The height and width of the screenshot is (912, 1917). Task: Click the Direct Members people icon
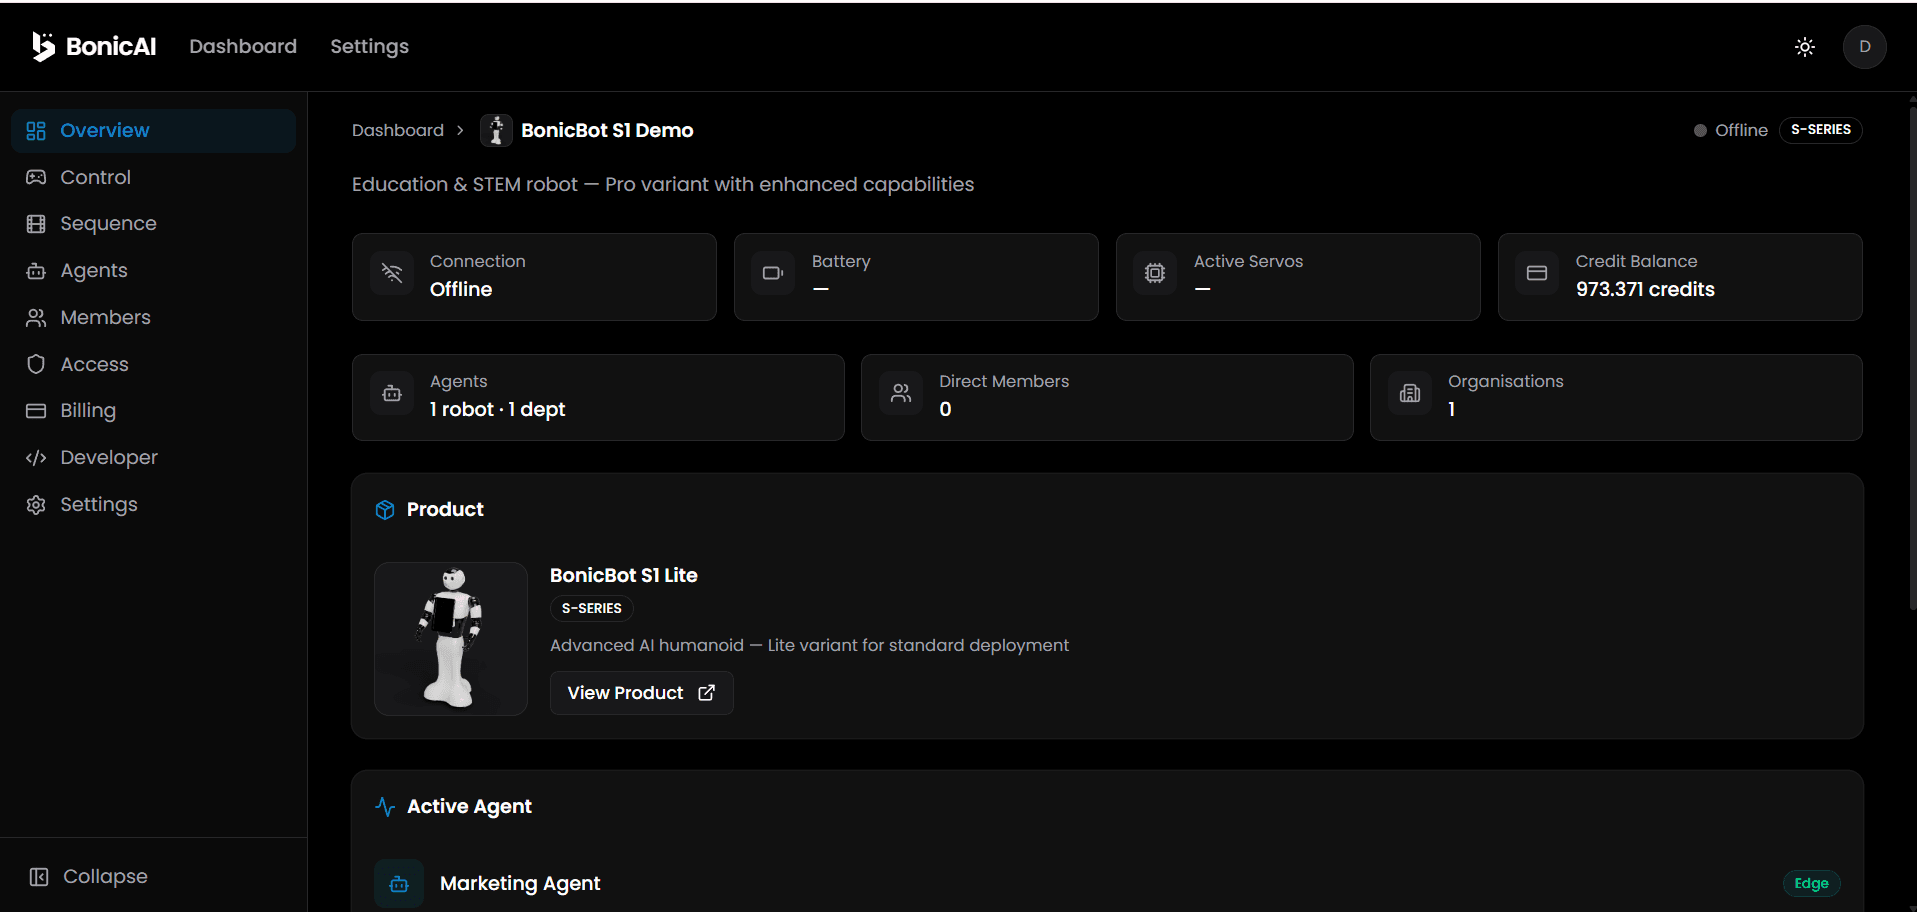901,393
